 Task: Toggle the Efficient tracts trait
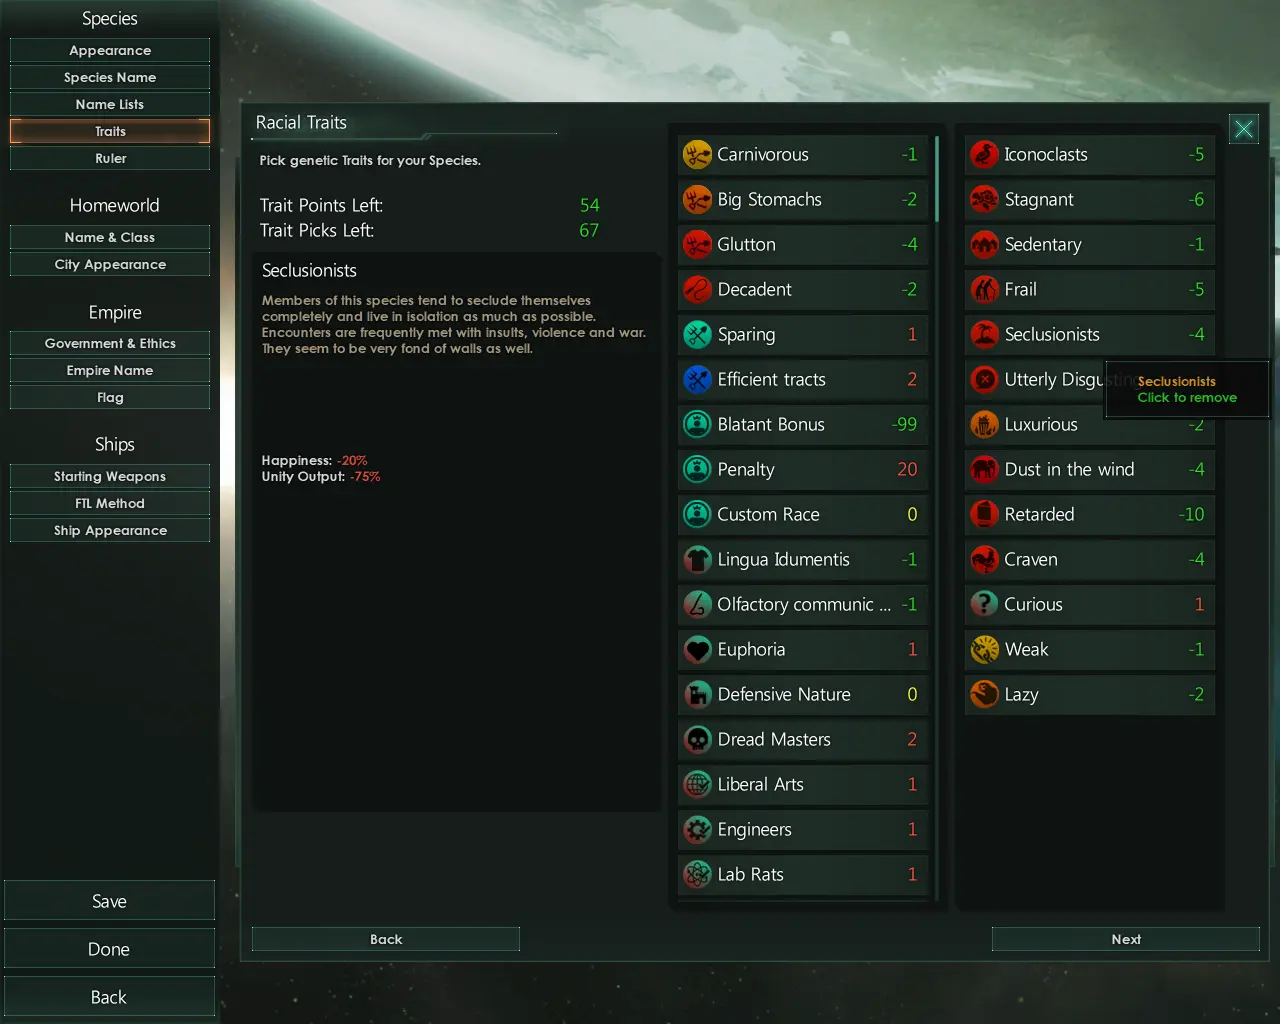[x=803, y=380]
